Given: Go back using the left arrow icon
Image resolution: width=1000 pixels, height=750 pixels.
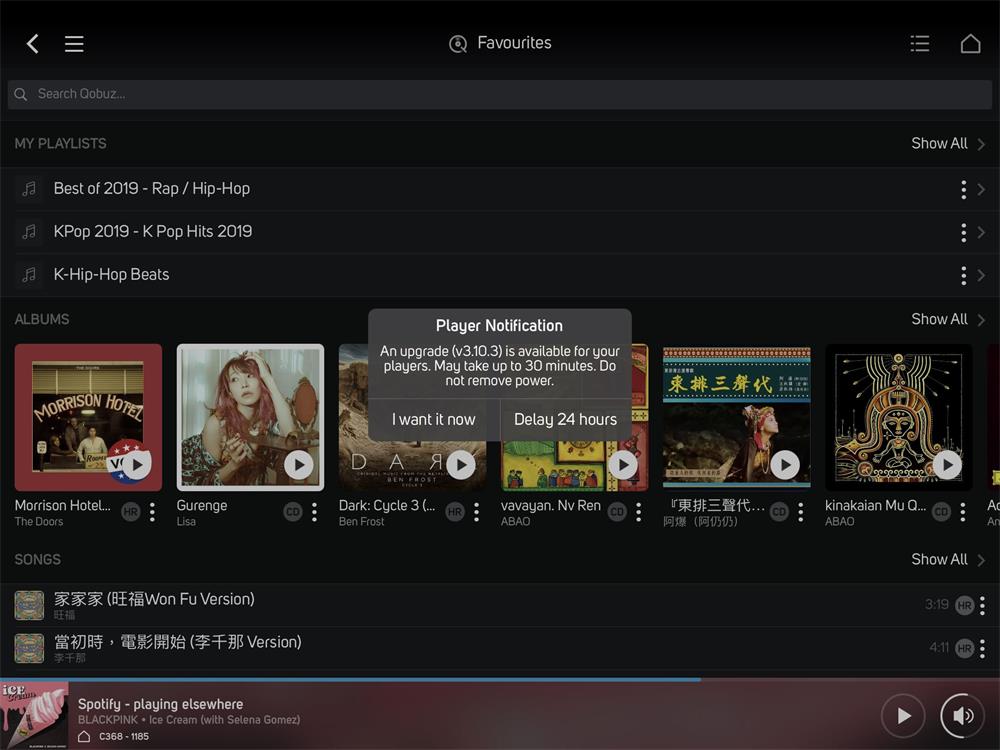Looking at the screenshot, I should 33,43.
